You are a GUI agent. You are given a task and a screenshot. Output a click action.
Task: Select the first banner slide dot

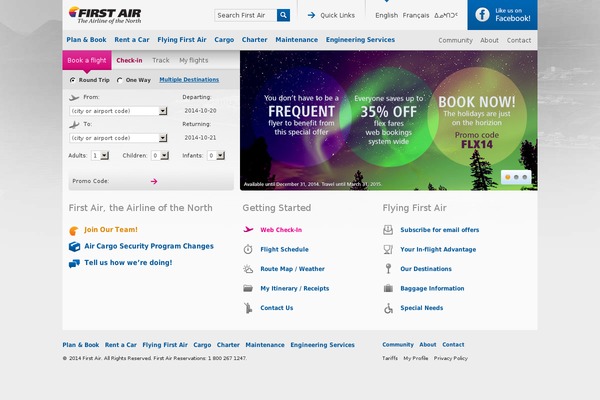508,177
